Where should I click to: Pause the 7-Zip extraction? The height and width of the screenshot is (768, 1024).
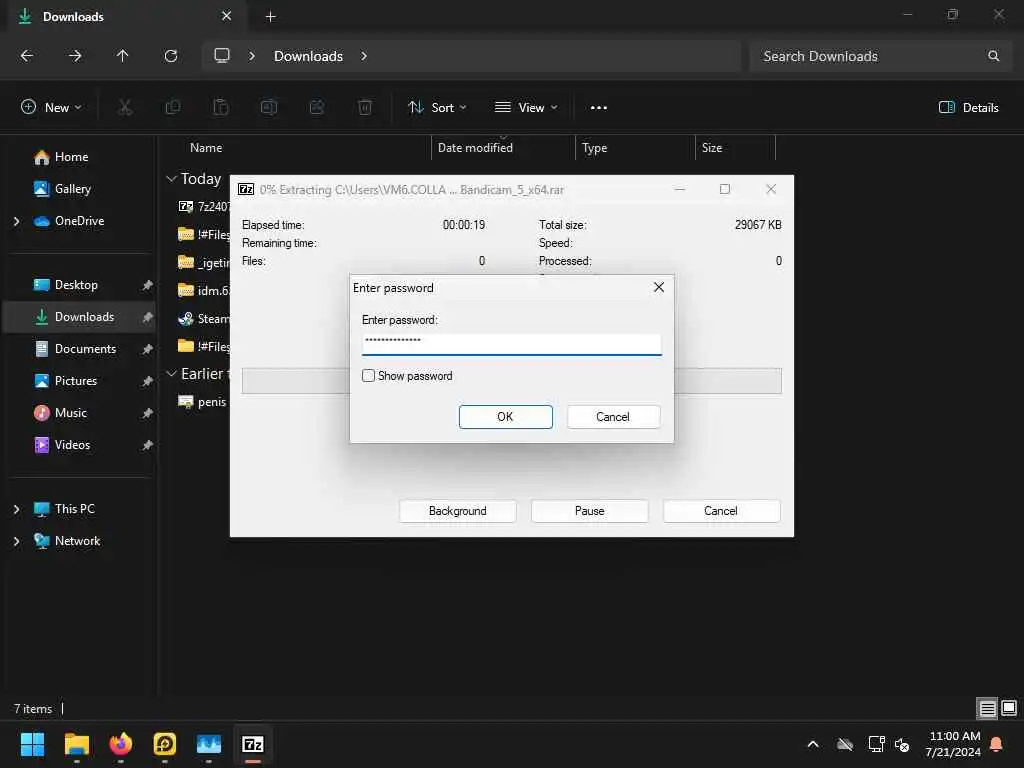[x=589, y=511]
